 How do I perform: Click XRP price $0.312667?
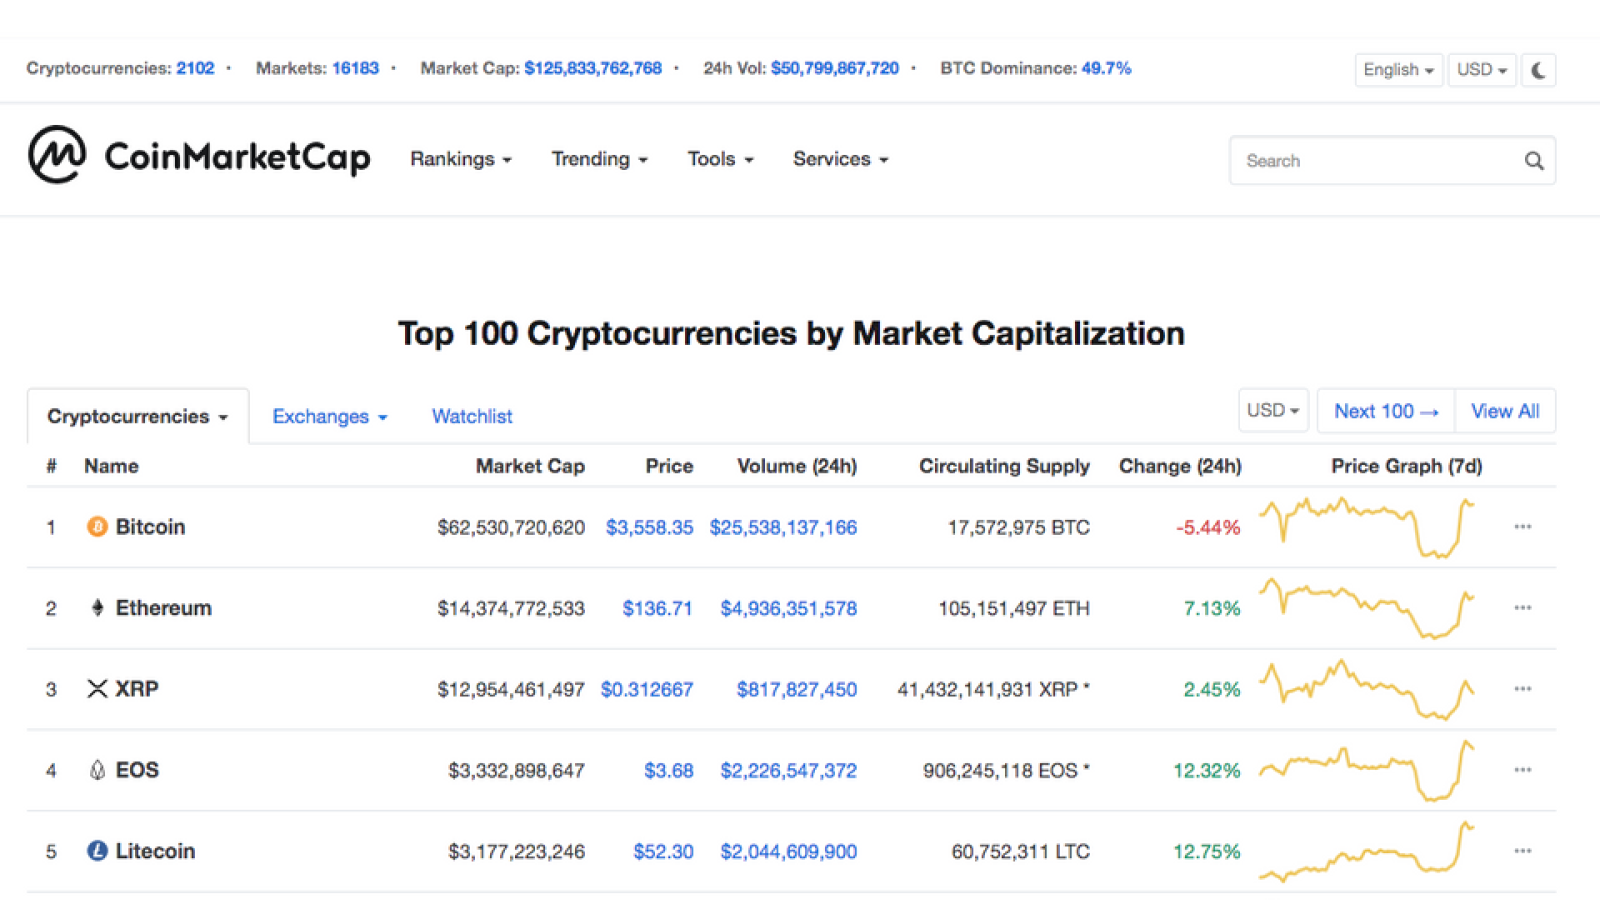click(x=647, y=689)
